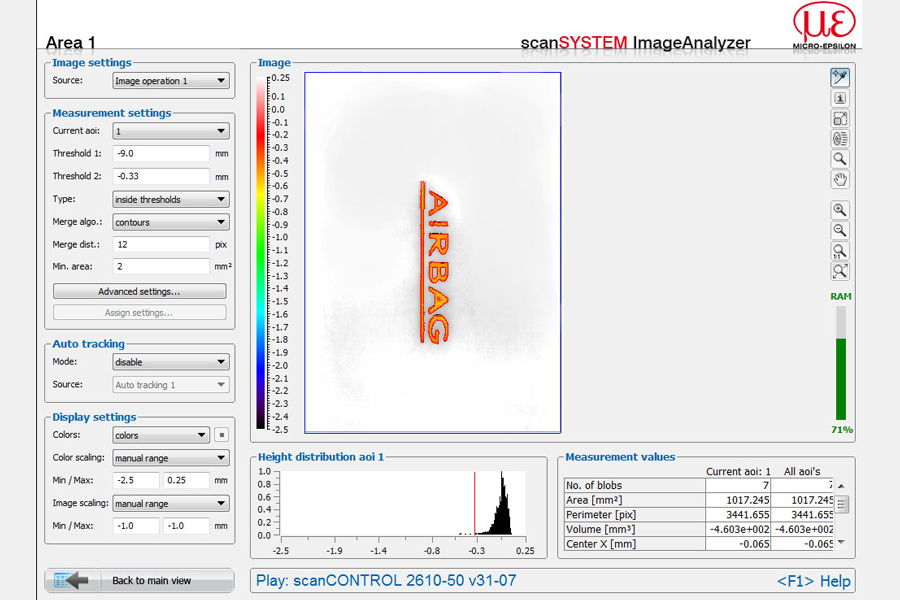Activate the magnifier zoom tool
Image resolution: width=900 pixels, height=600 pixels.
(840, 159)
